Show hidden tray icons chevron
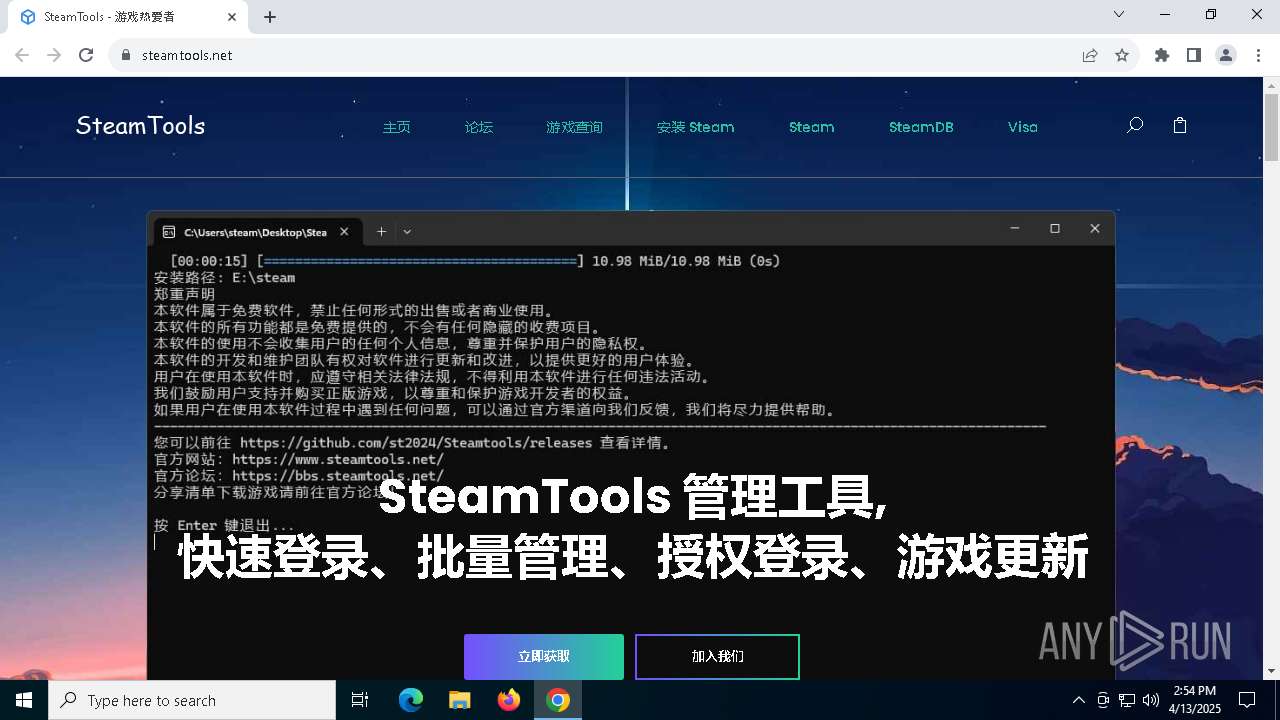Image resolution: width=1280 pixels, height=720 pixels. pyautogui.click(x=1078, y=700)
